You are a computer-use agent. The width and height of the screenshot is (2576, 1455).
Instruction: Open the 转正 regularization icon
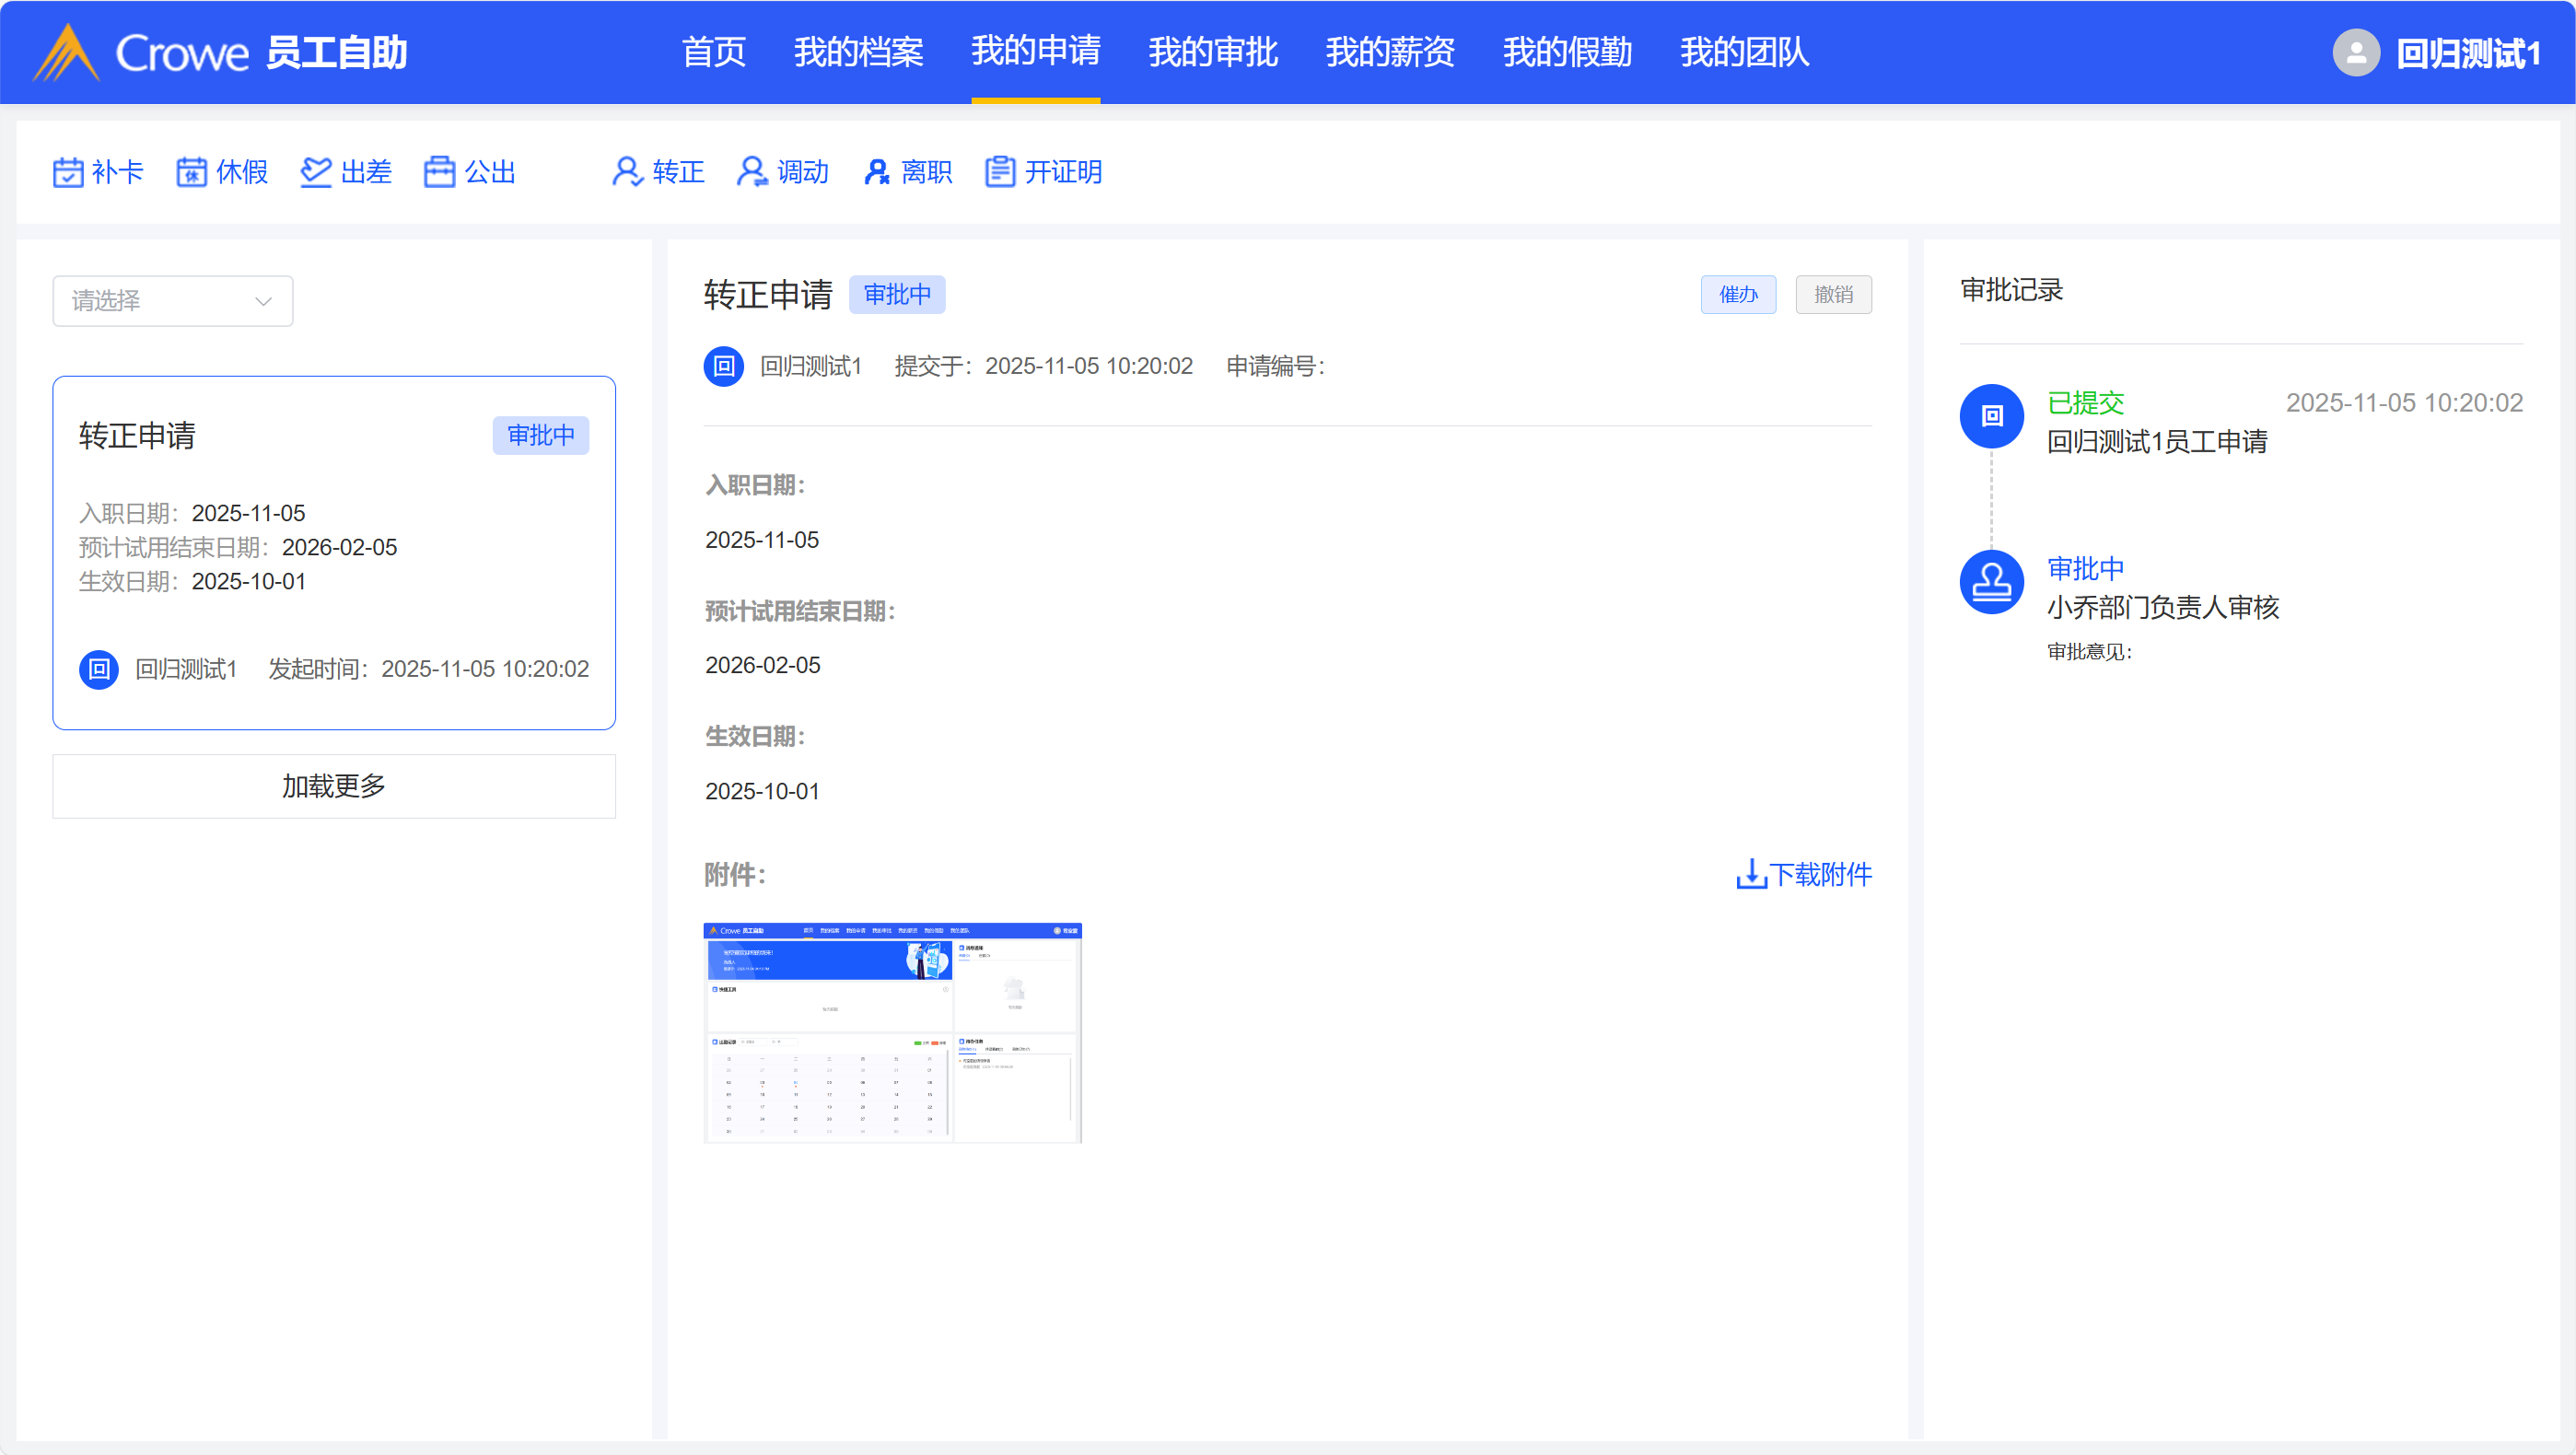click(x=627, y=172)
